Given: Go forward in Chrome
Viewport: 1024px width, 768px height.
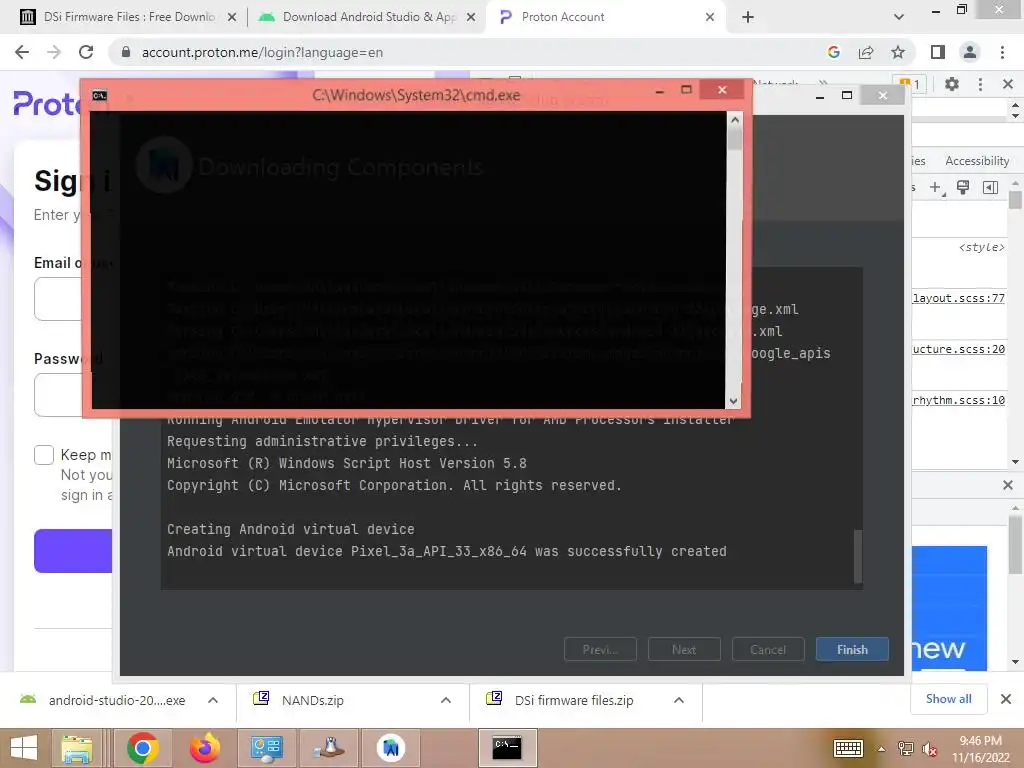Looking at the screenshot, I should tap(54, 52).
